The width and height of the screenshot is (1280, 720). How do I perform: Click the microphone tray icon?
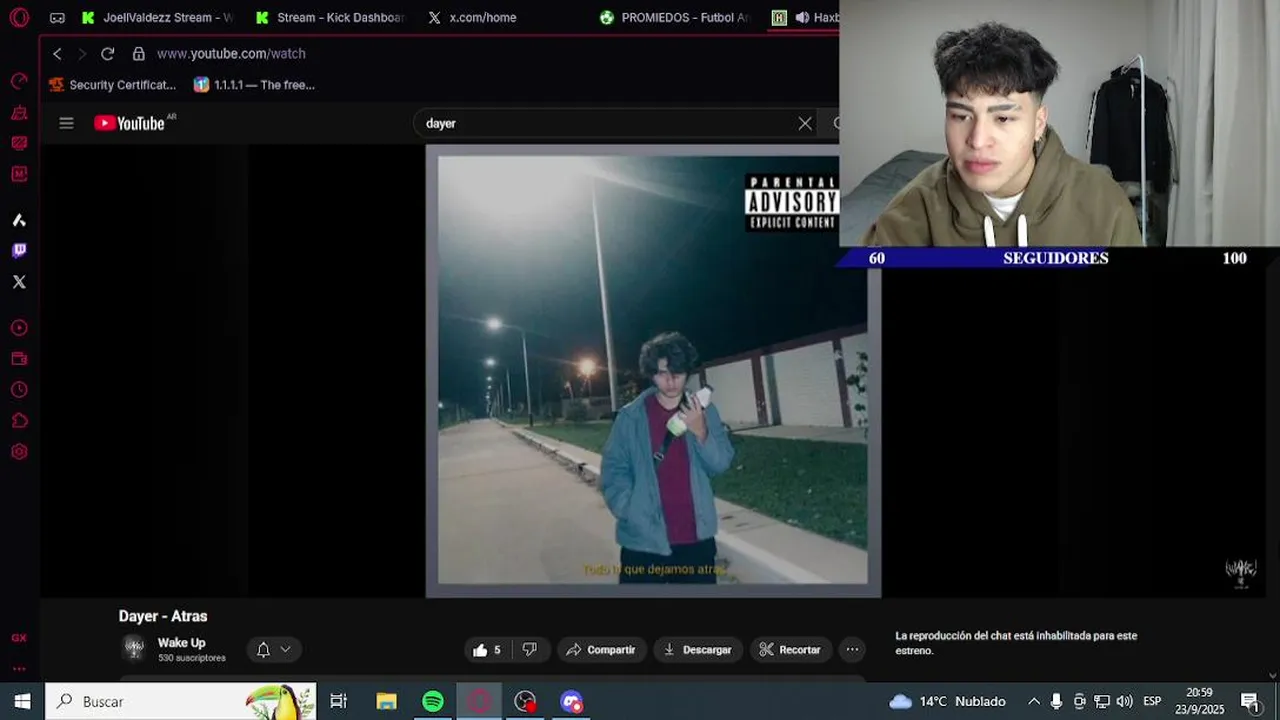[x=1056, y=702]
